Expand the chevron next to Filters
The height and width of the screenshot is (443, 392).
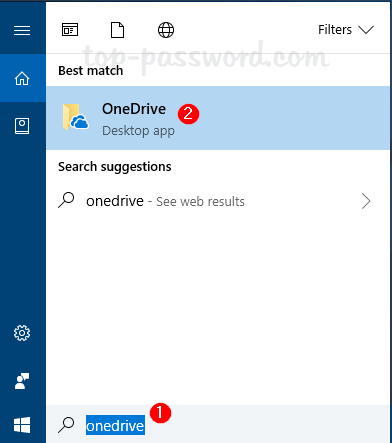click(x=366, y=30)
